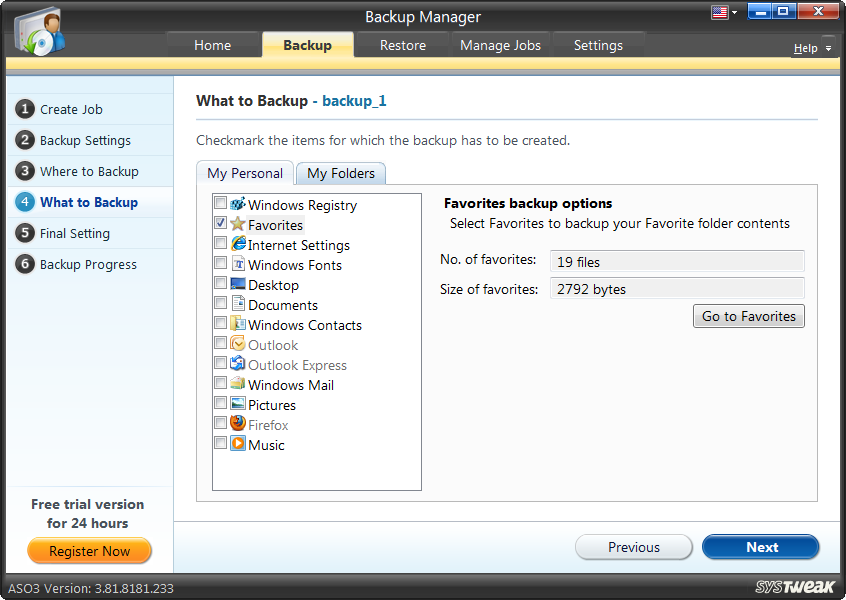Select the Internet Settings globe icon
The image size is (846, 600).
click(237, 245)
